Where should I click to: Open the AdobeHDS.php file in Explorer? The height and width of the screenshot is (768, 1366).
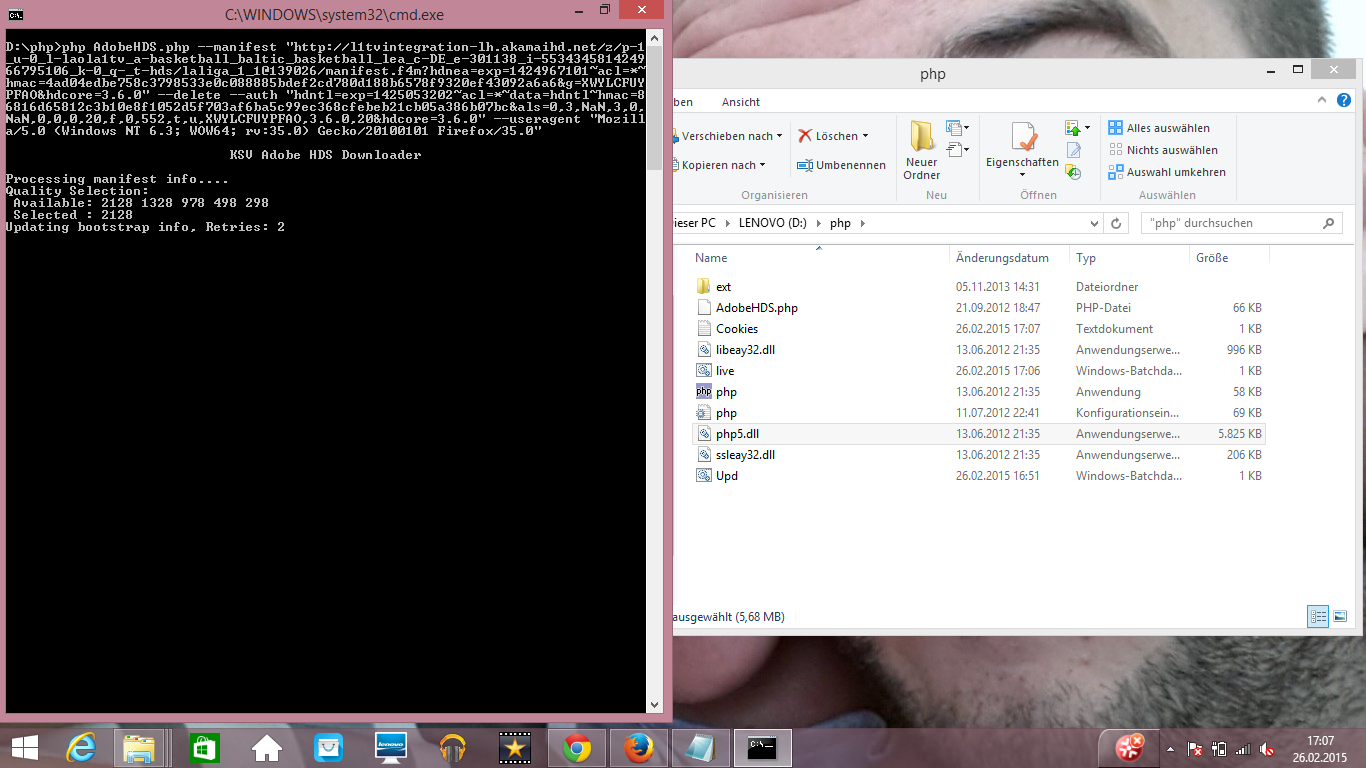[x=756, y=308]
